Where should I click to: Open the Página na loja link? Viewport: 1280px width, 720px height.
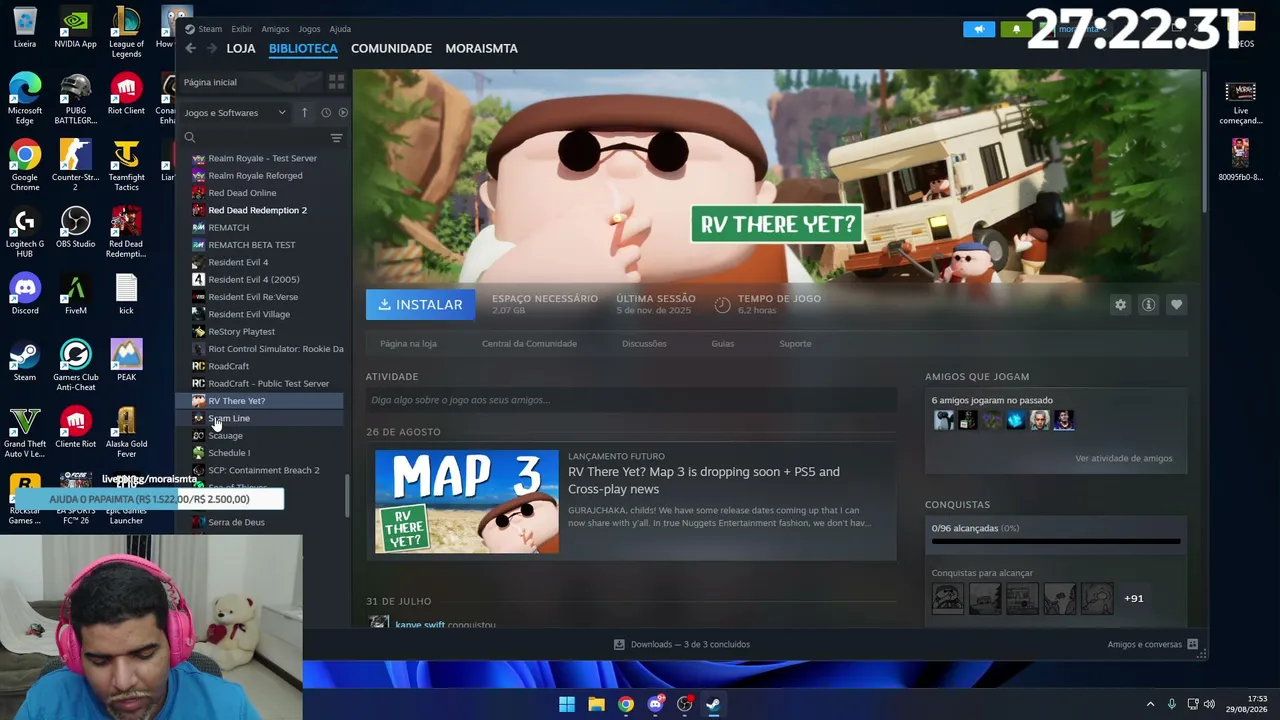pyautogui.click(x=408, y=344)
